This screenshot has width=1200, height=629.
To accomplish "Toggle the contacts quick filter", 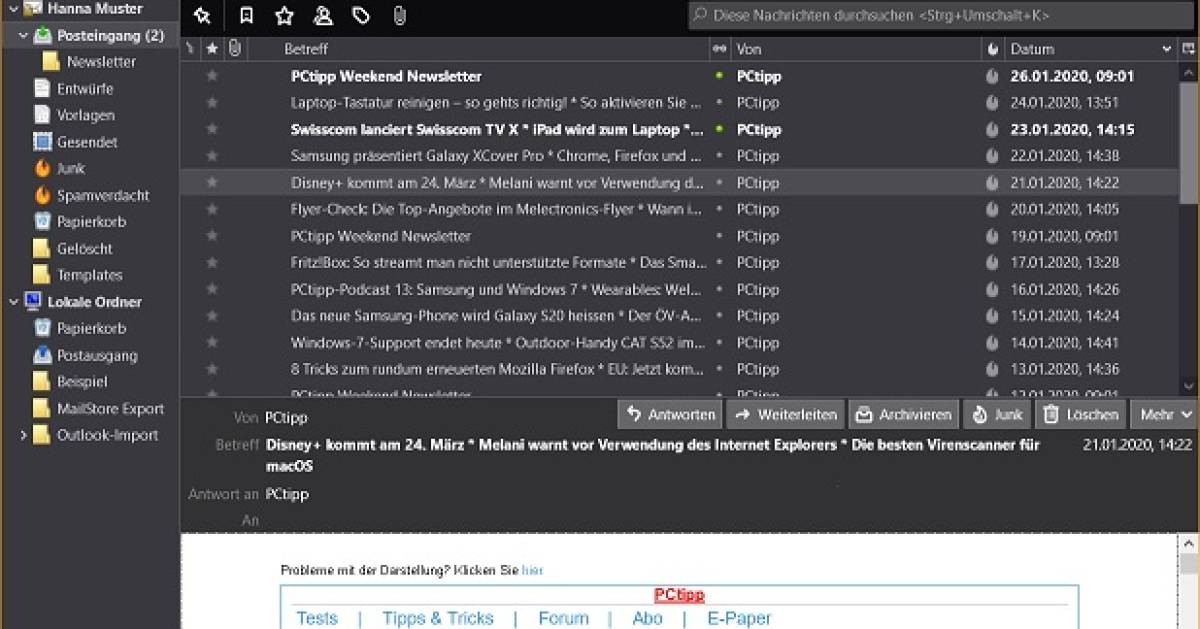I will coord(323,16).
